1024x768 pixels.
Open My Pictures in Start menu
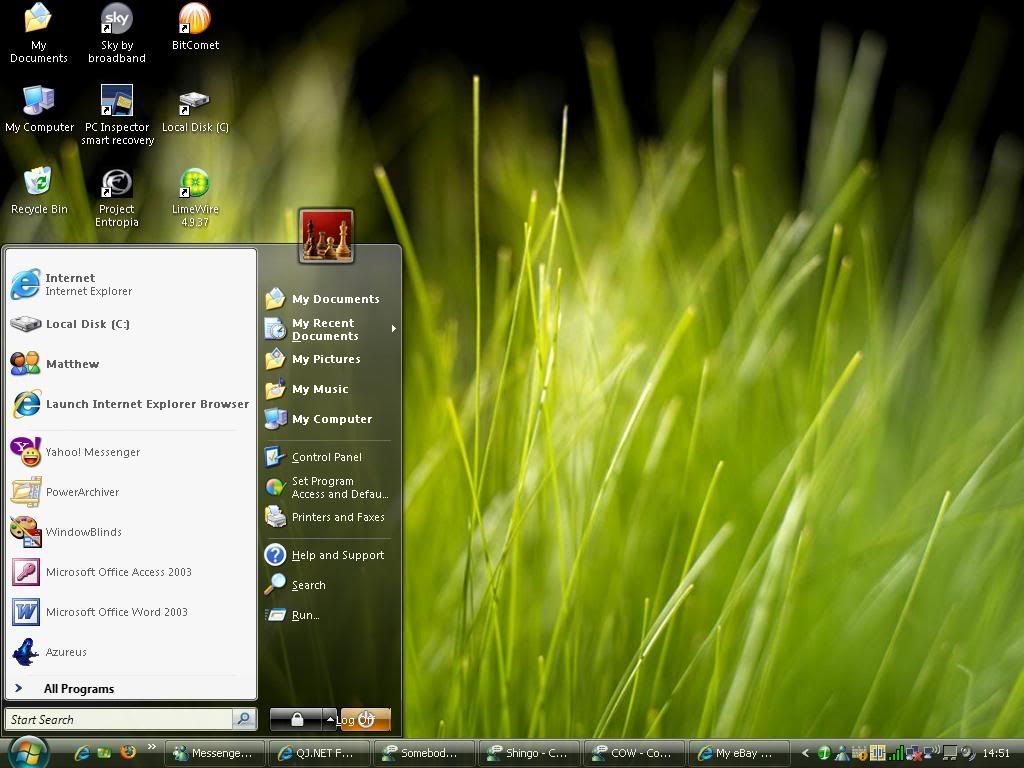pos(330,359)
